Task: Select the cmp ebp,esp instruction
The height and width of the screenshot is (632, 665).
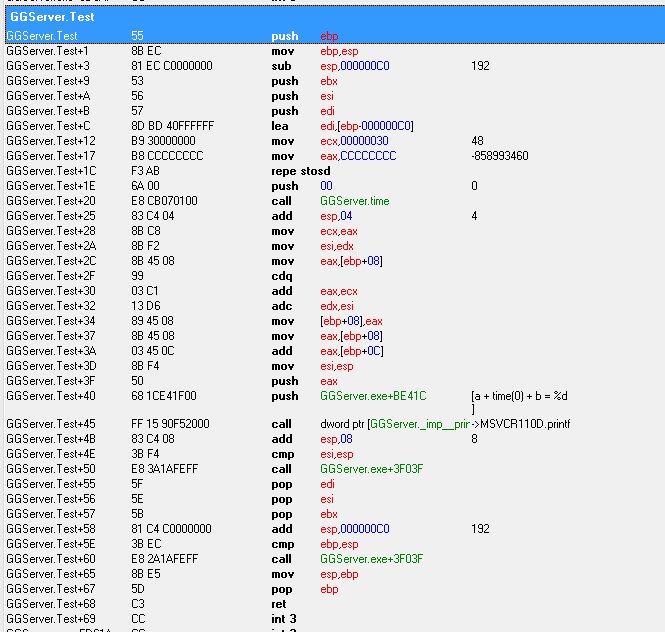Action: [315, 544]
